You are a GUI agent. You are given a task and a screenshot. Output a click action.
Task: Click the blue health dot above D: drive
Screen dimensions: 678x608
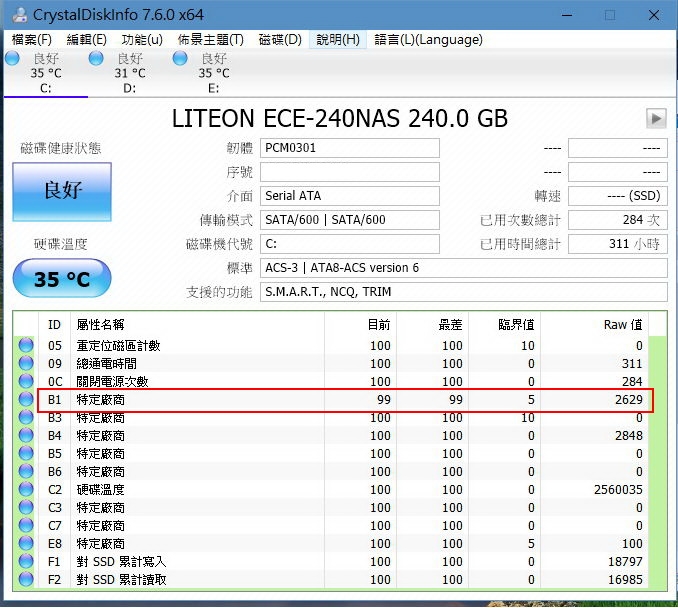[x=96, y=58]
